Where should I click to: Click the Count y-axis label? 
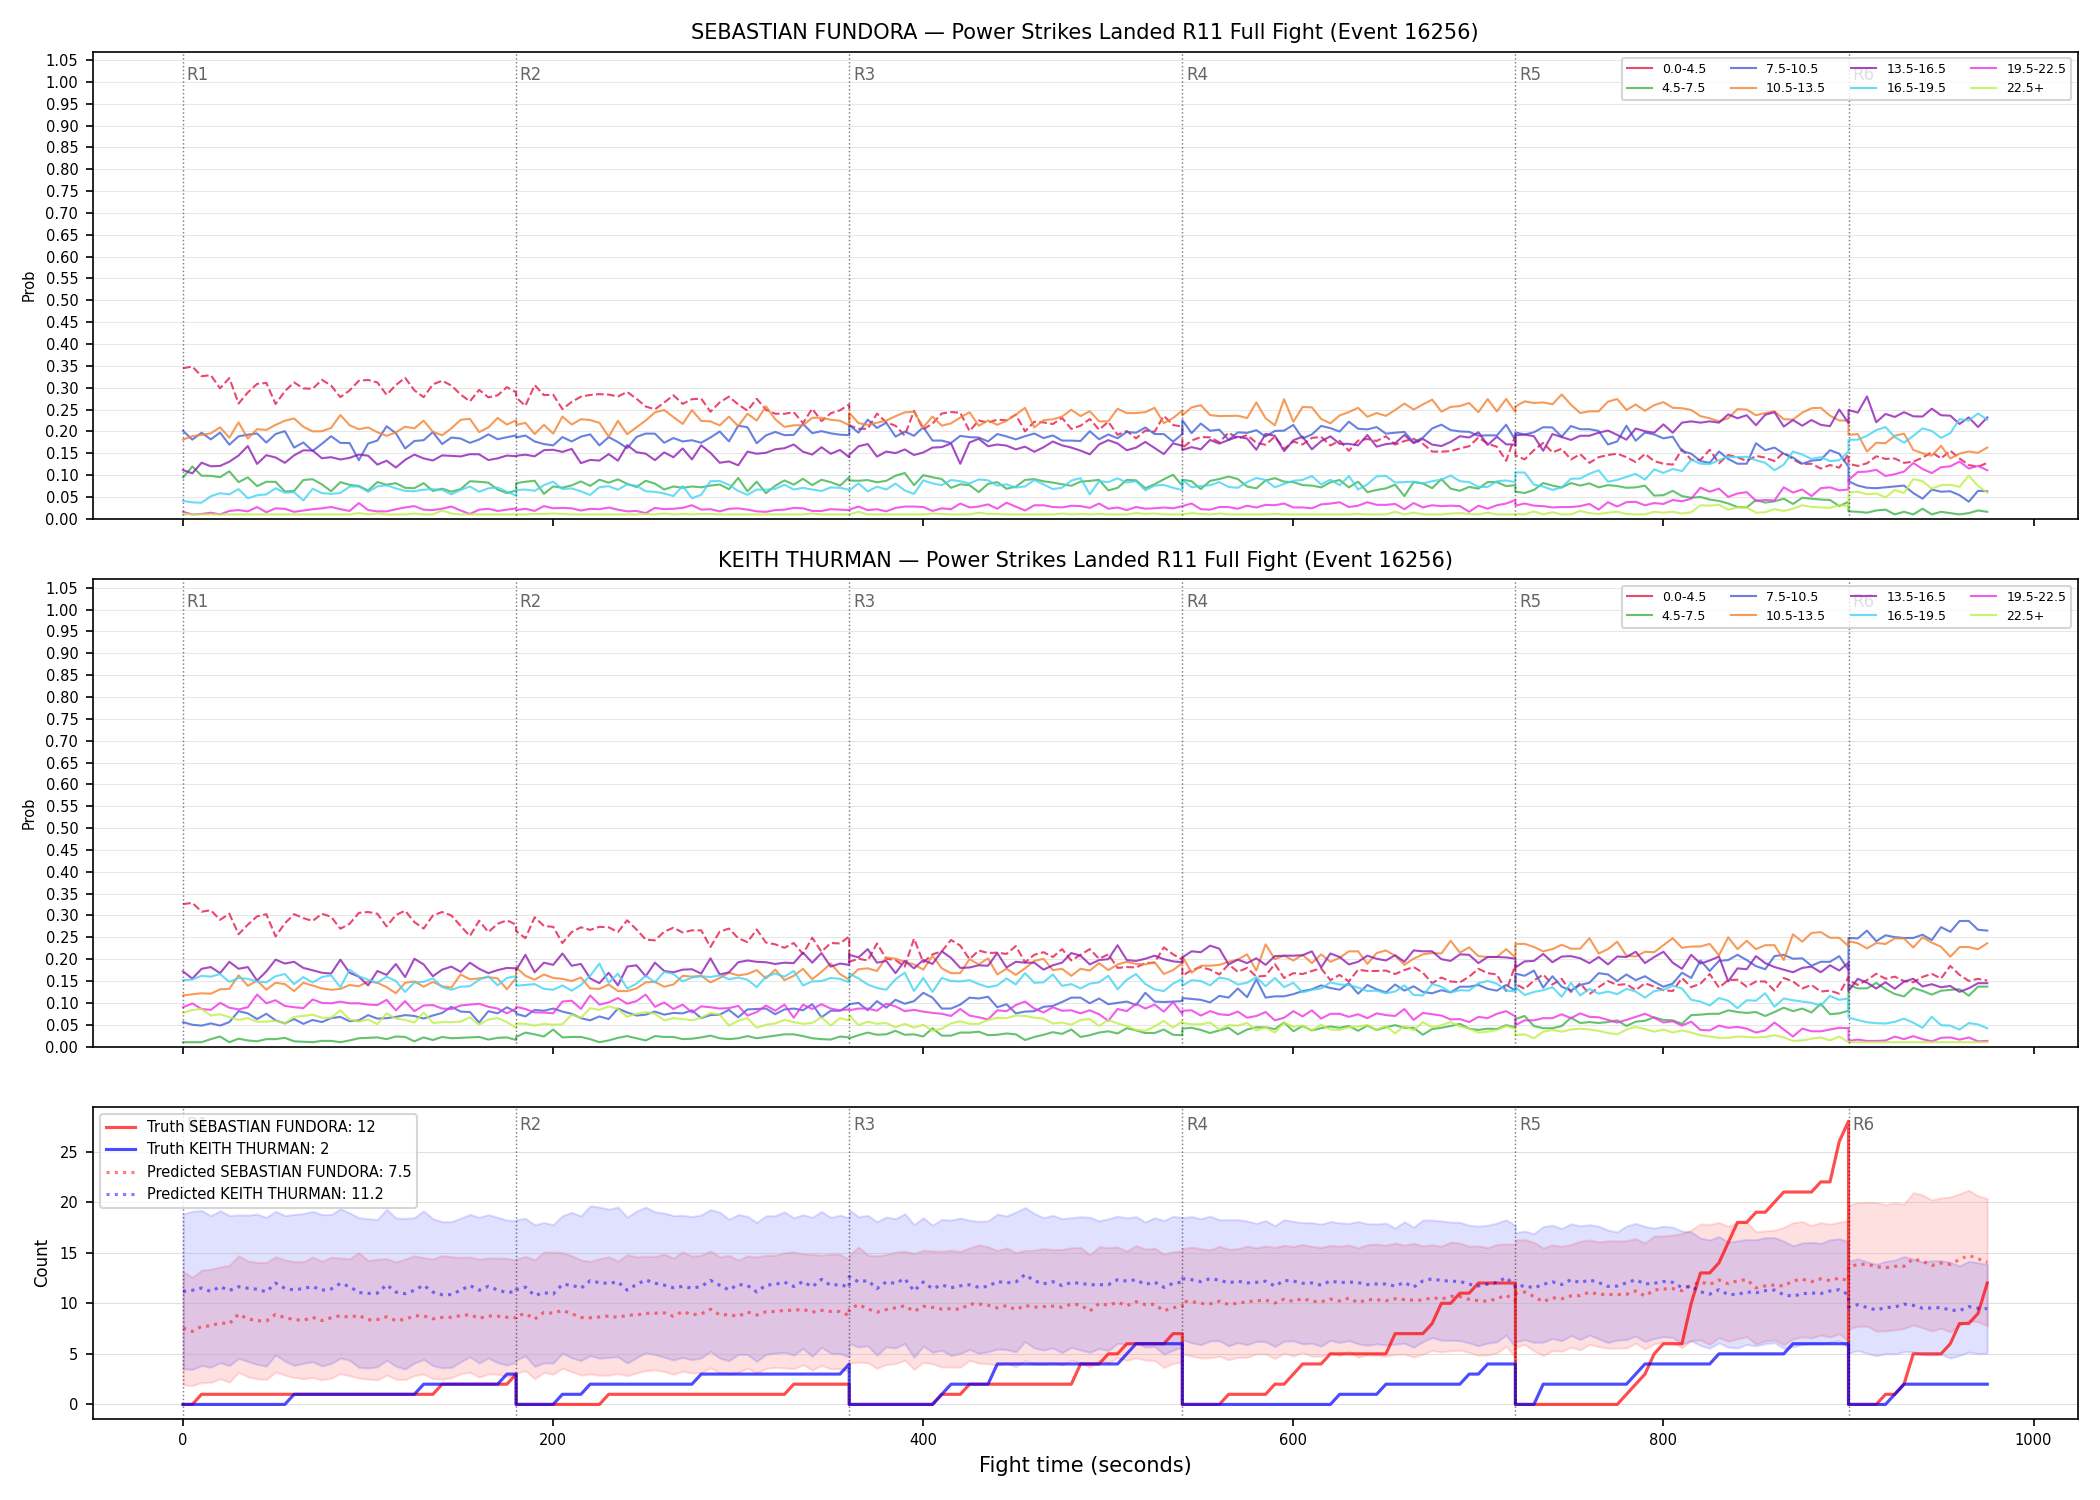[x=41, y=1263]
